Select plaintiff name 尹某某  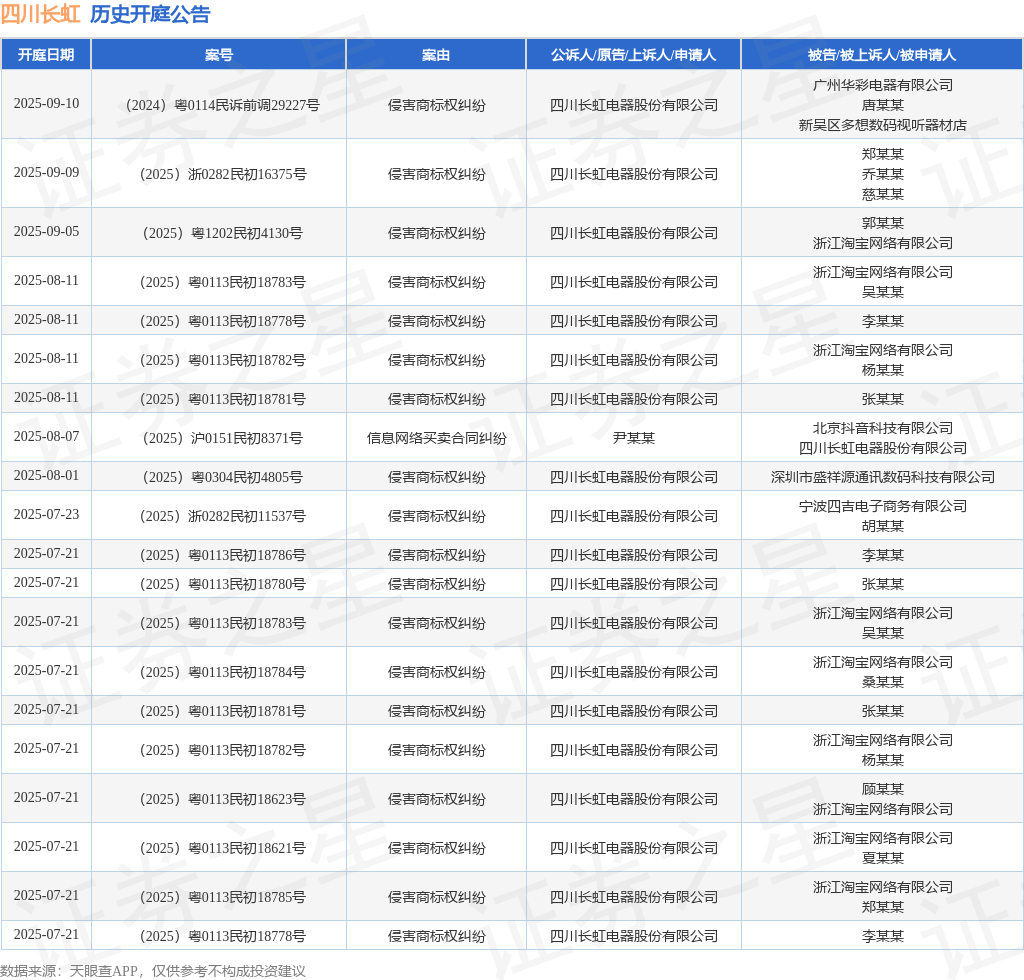click(633, 438)
